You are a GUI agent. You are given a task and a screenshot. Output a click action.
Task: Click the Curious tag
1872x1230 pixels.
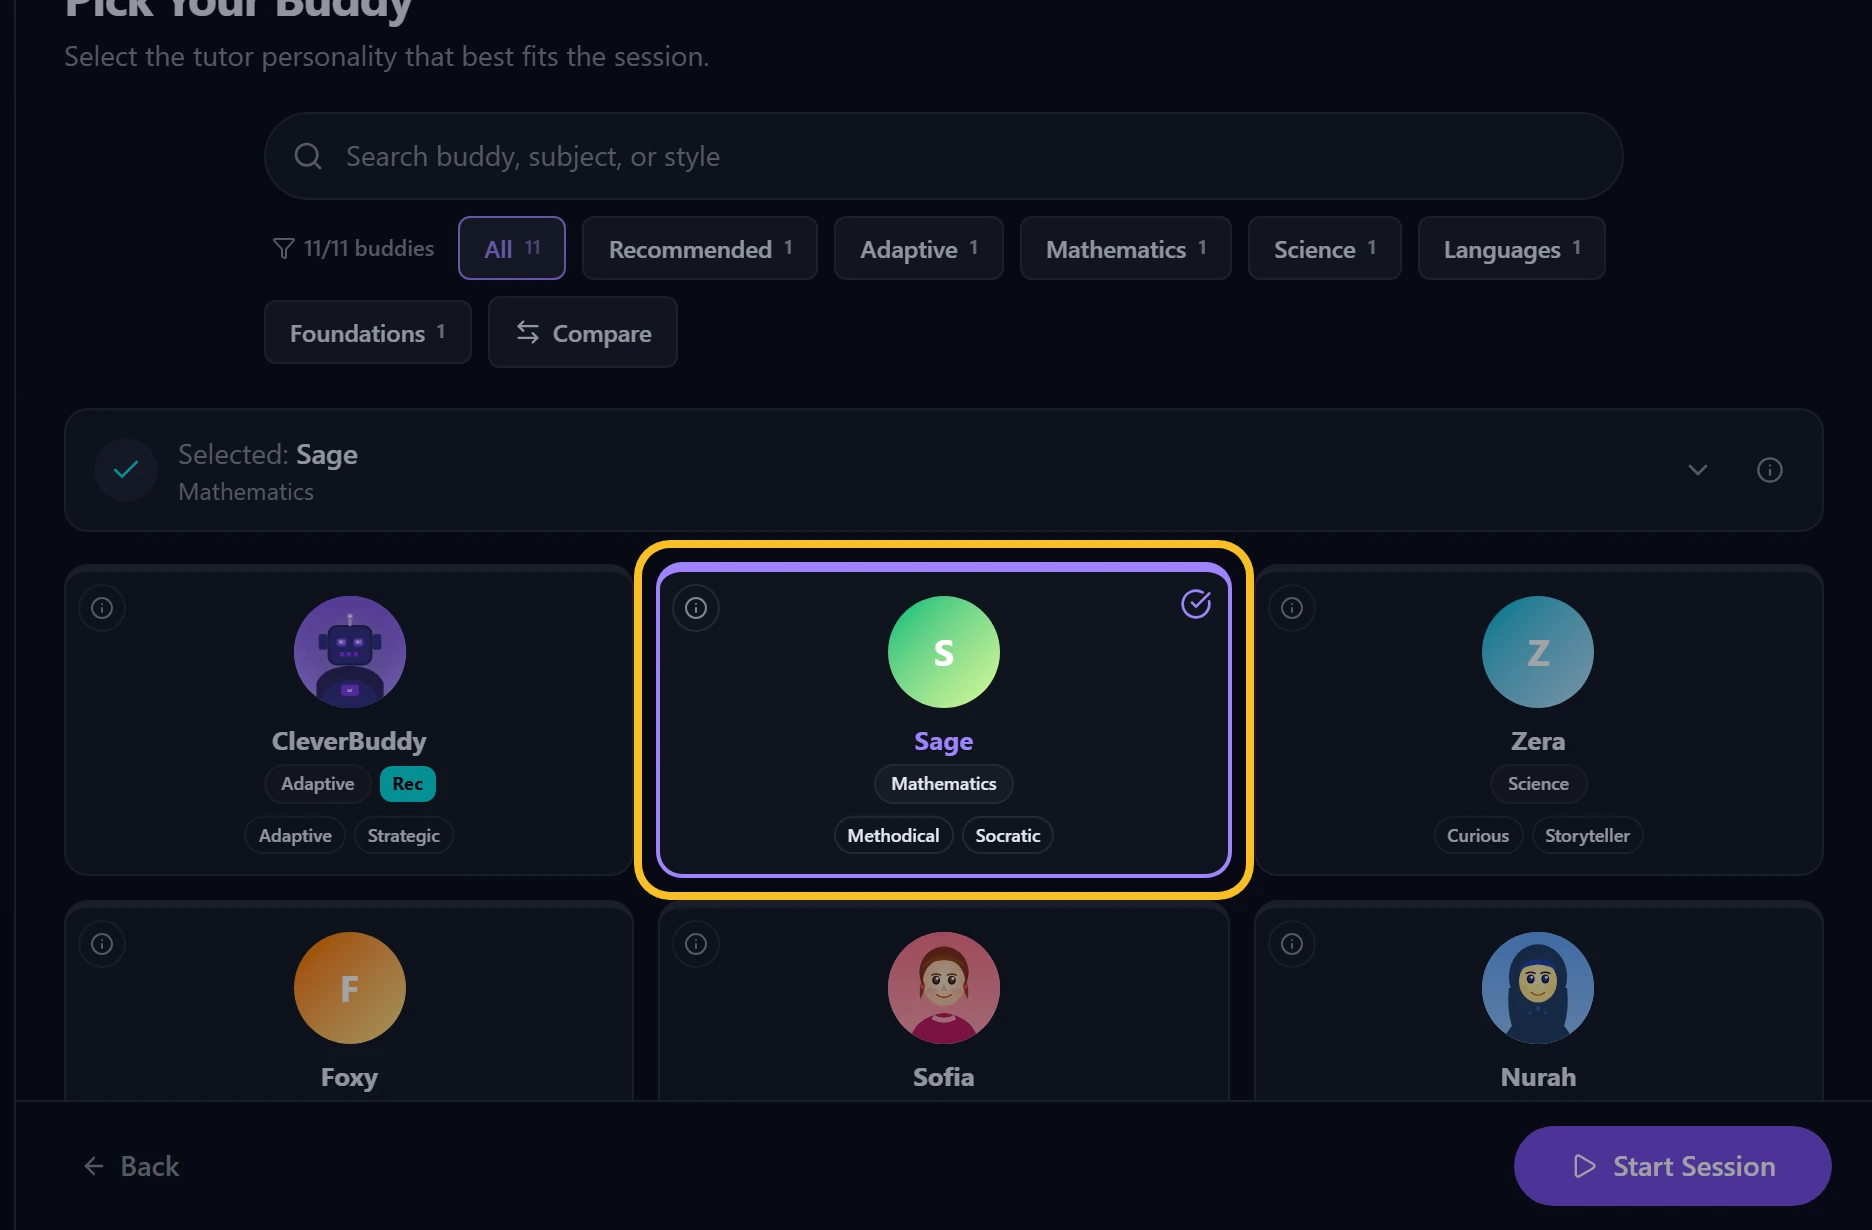(x=1478, y=836)
